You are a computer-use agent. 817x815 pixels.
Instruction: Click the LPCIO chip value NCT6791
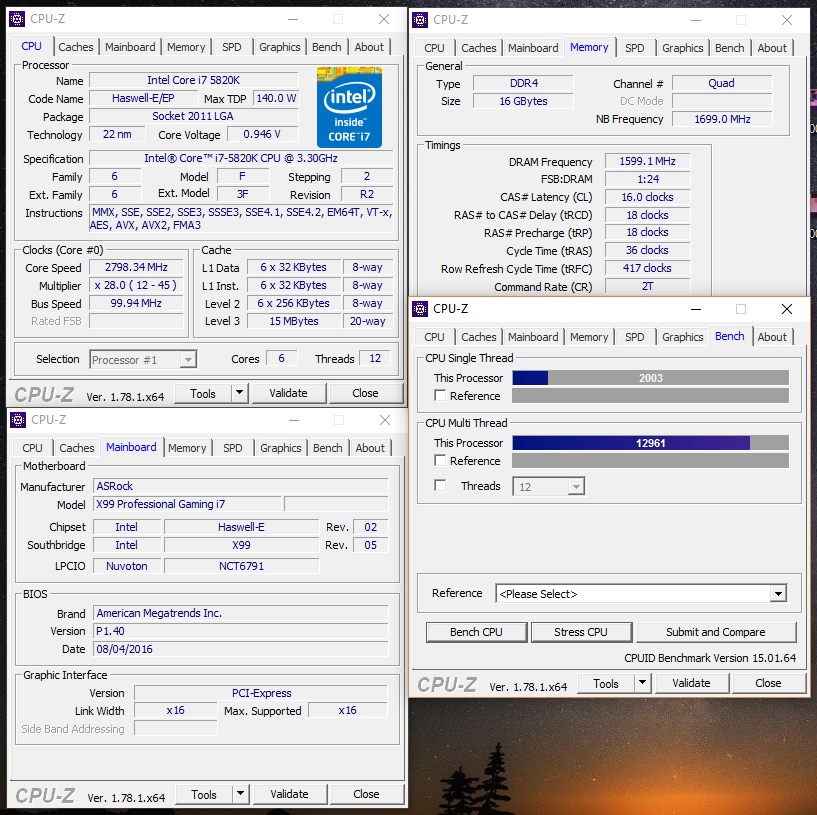tap(242, 566)
